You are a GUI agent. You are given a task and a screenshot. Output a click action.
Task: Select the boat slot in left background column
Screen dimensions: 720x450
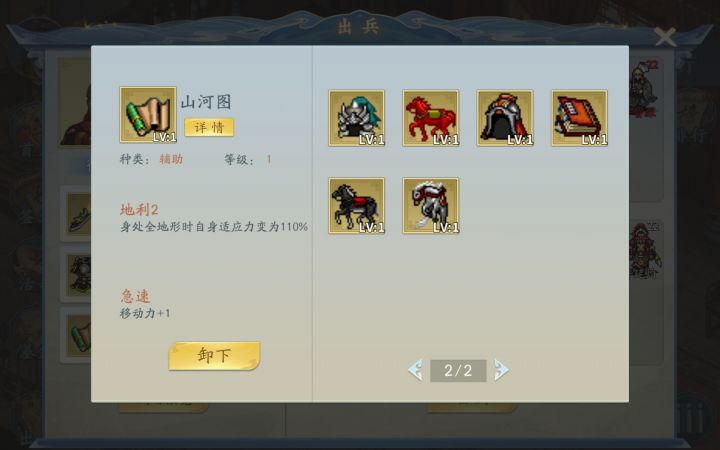[76, 214]
